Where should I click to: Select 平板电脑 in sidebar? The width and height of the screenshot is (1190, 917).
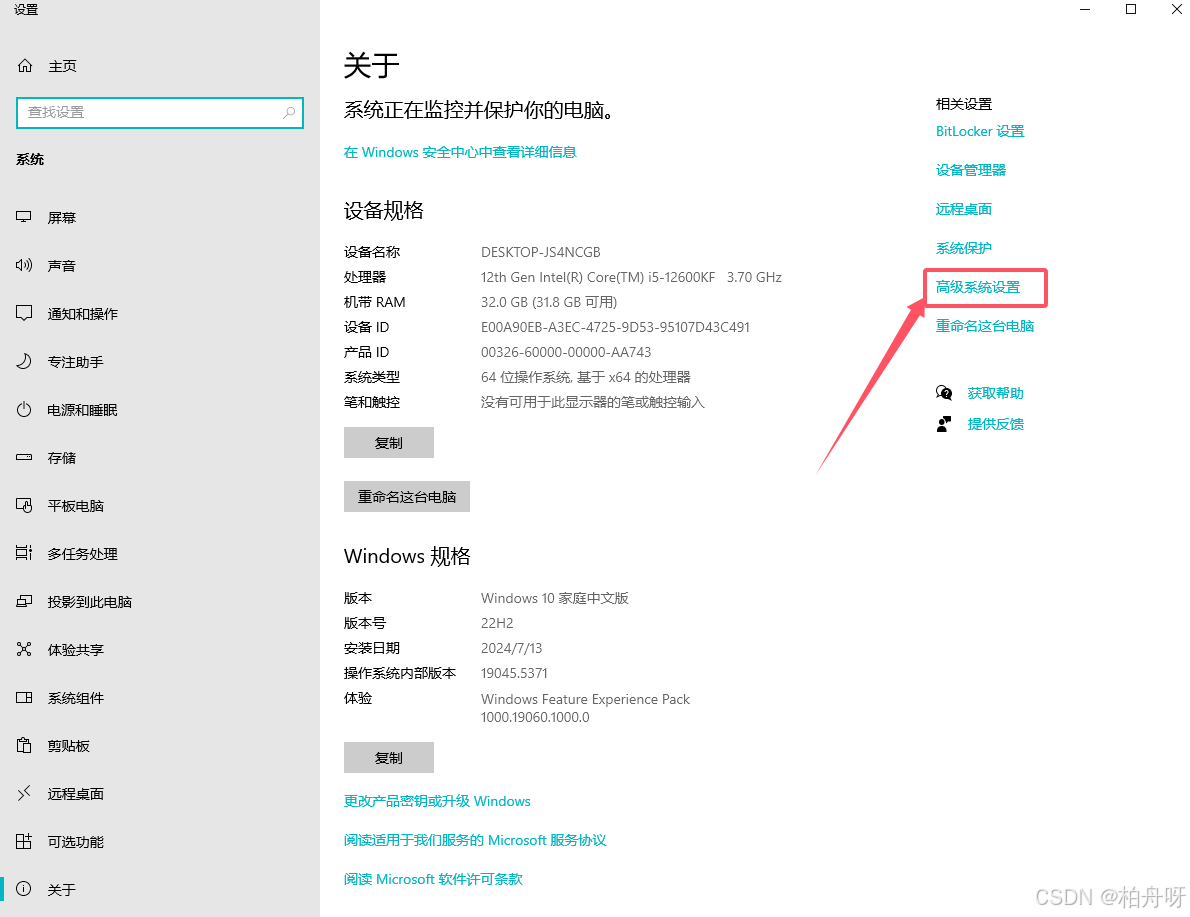point(75,506)
